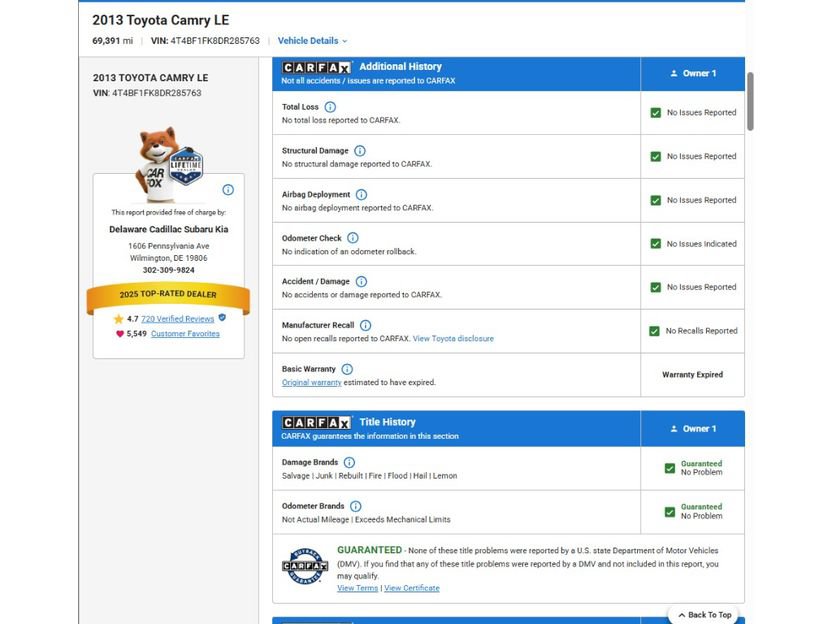Click the Odometer Brands info icon
832x624 pixels.
point(356,506)
